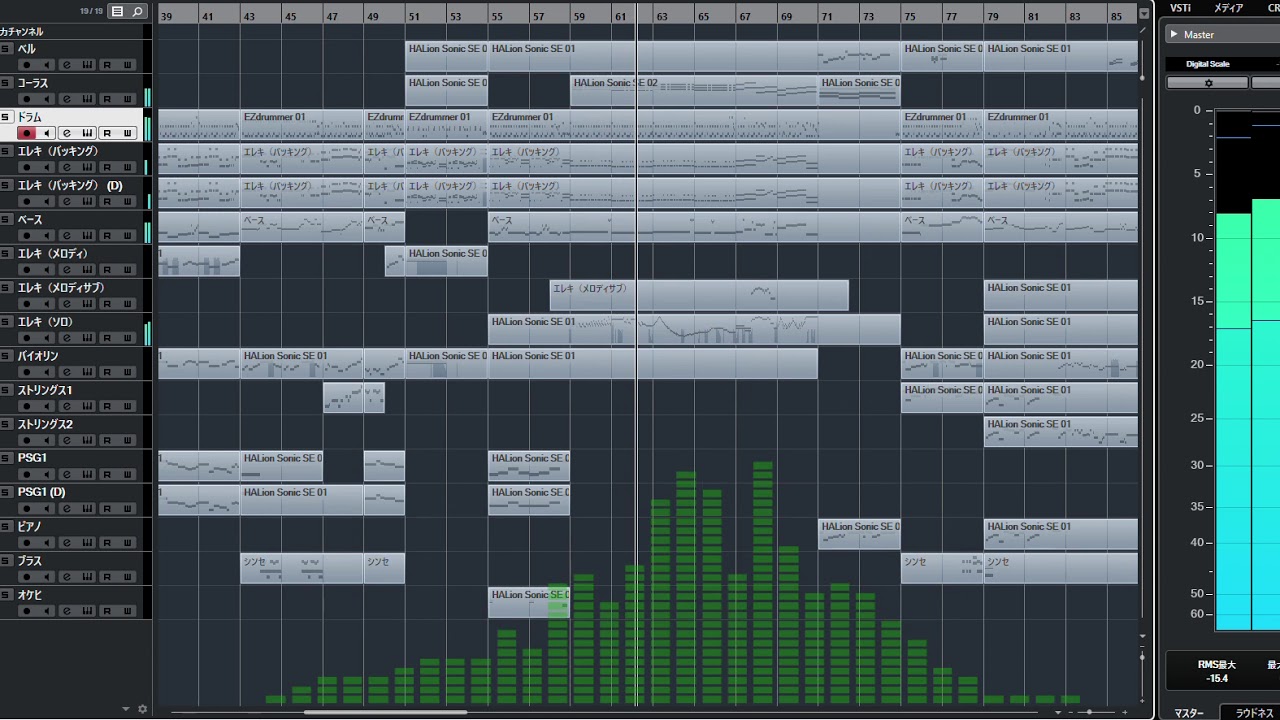1280x720 pixels.
Task: Switch to the マスター tab
Action: pyautogui.click(x=1189, y=713)
